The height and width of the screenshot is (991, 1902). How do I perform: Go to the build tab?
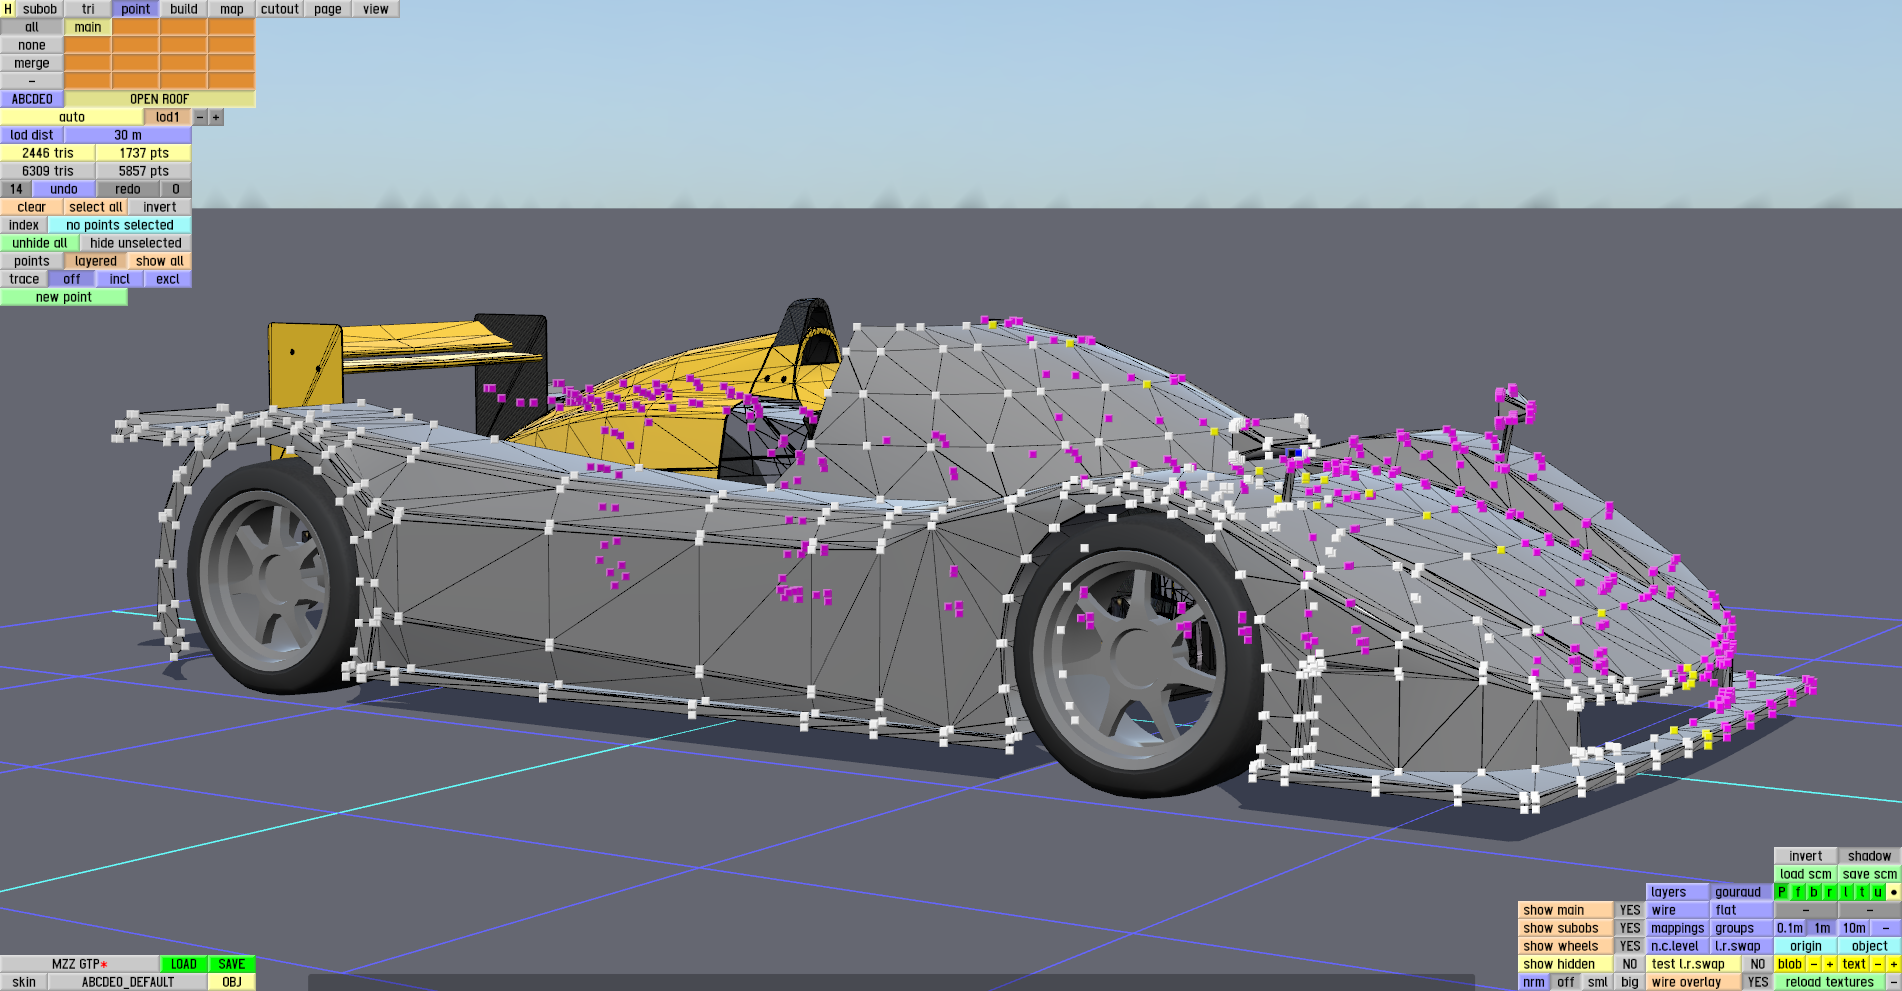(184, 9)
